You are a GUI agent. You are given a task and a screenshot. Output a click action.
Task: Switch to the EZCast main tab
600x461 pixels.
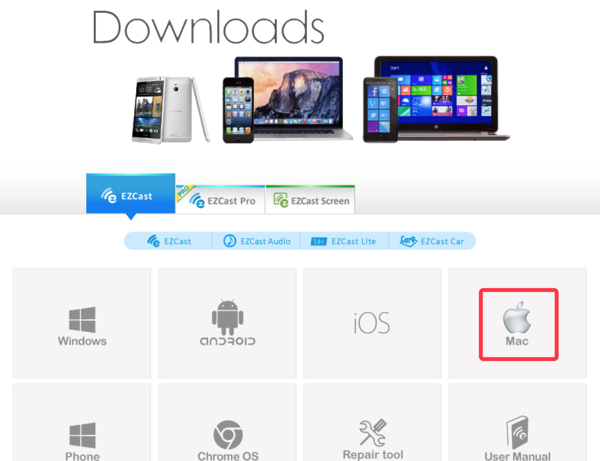131,194
